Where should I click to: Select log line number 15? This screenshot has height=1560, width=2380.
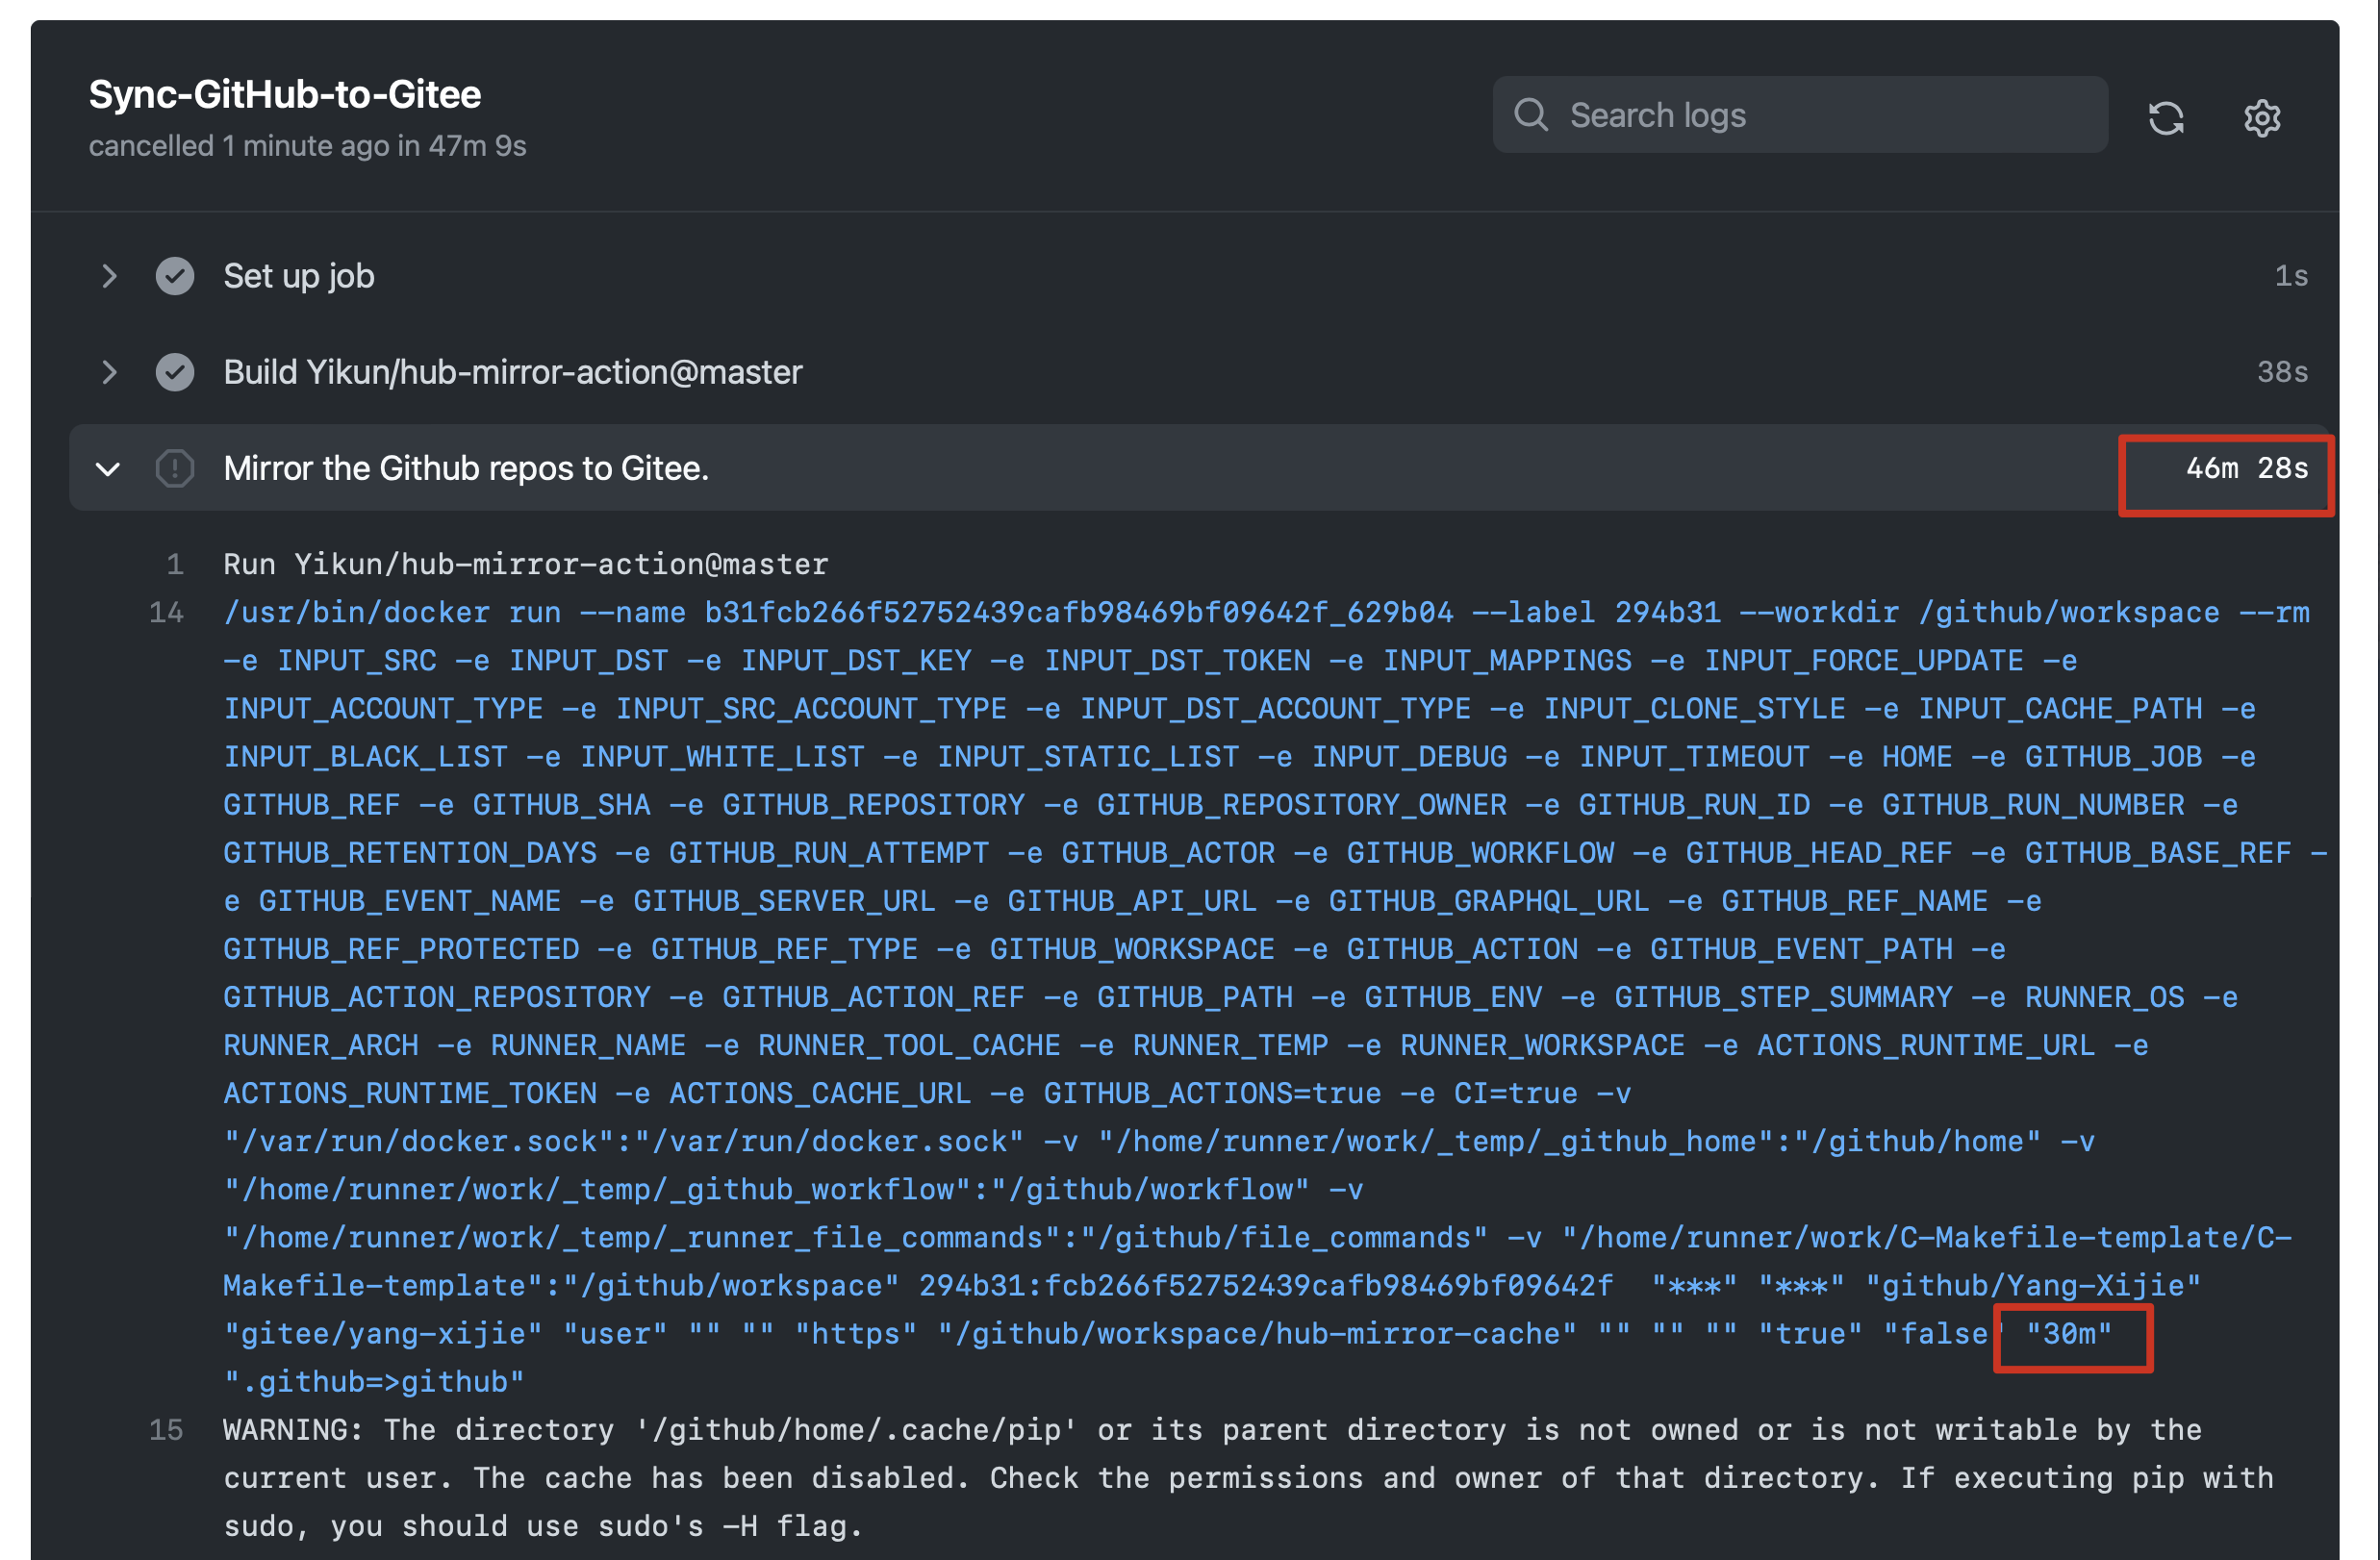tap(166, 1430)
